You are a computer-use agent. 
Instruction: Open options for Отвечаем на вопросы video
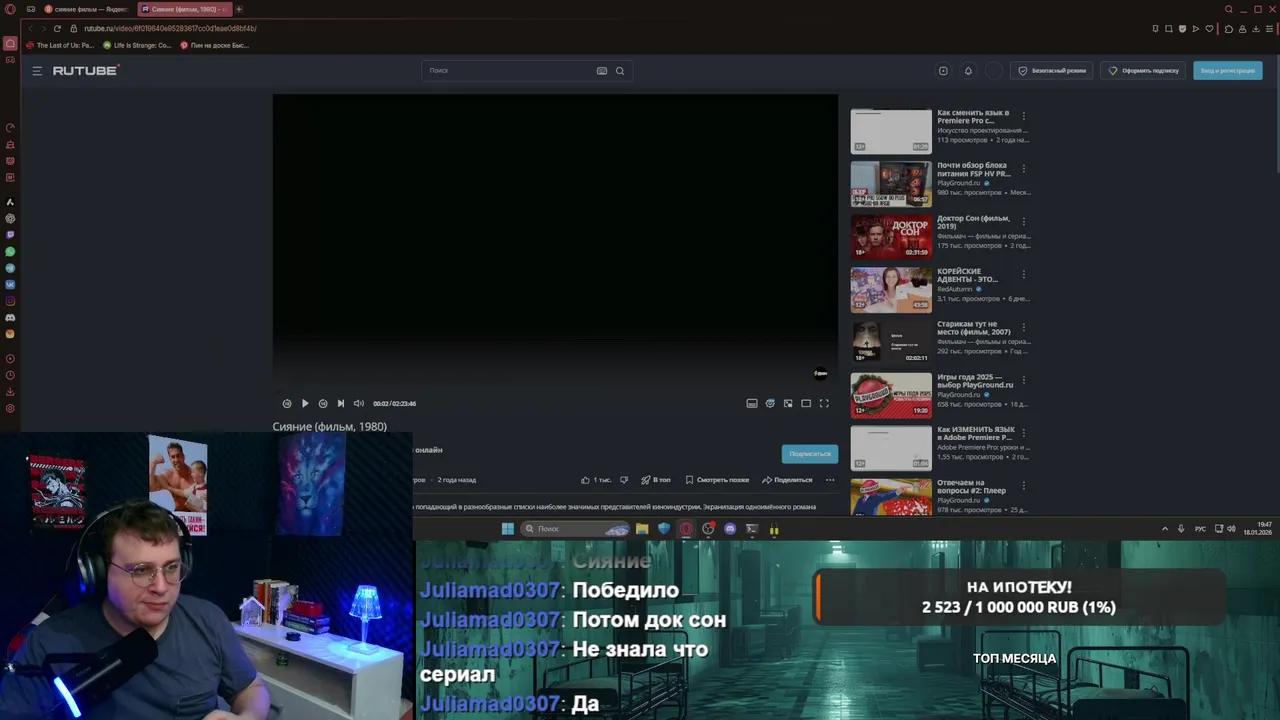point(1023,487)
